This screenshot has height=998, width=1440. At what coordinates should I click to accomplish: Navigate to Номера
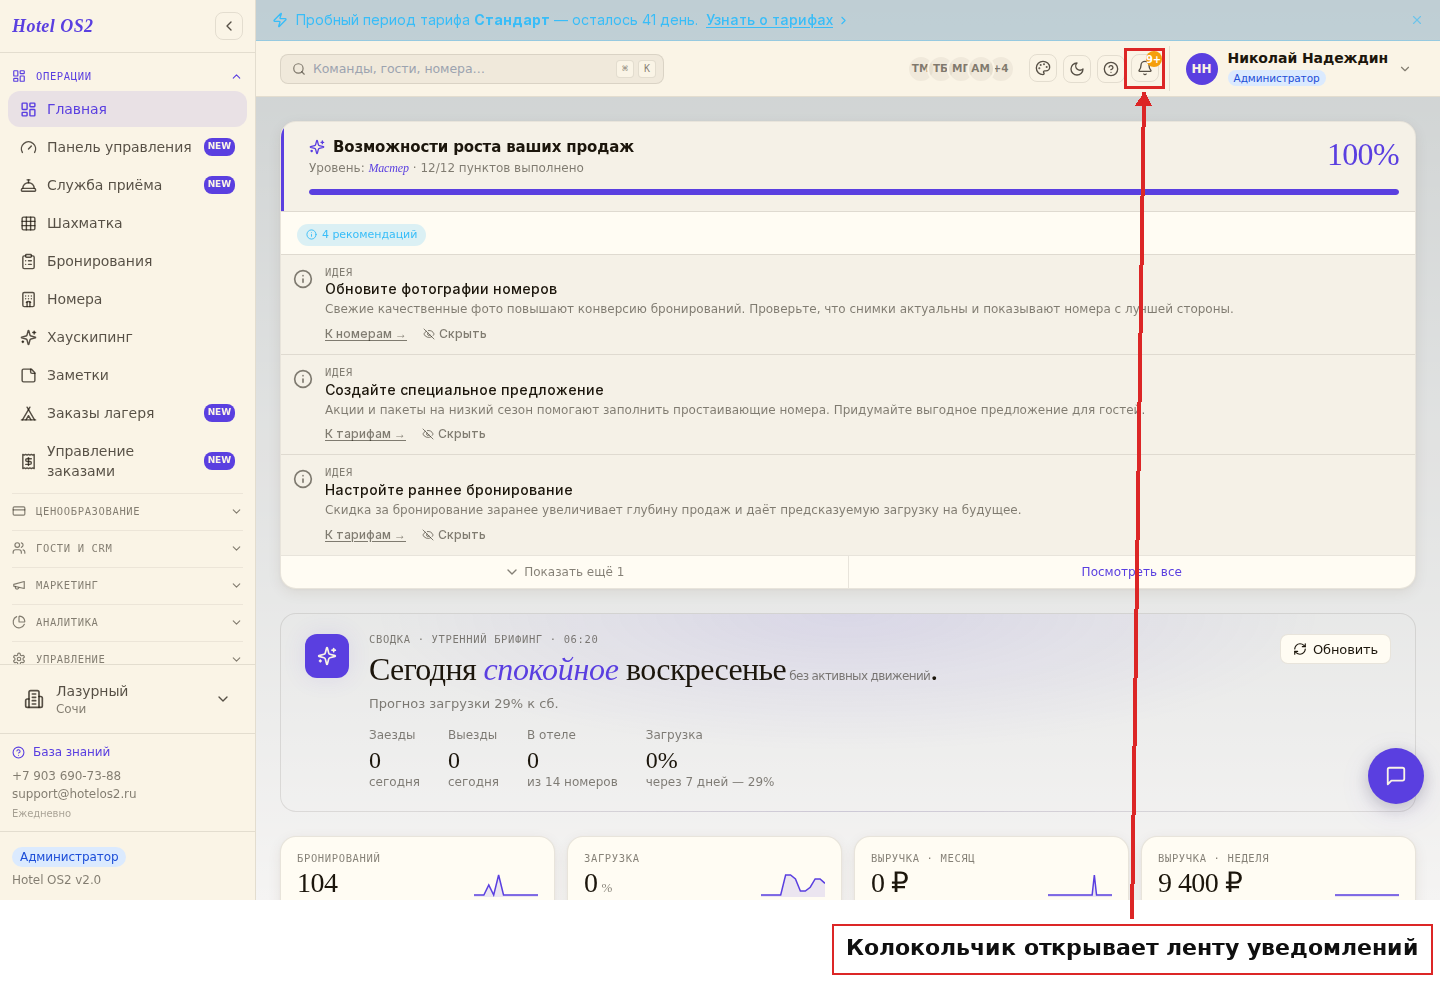tap(127, 299)
